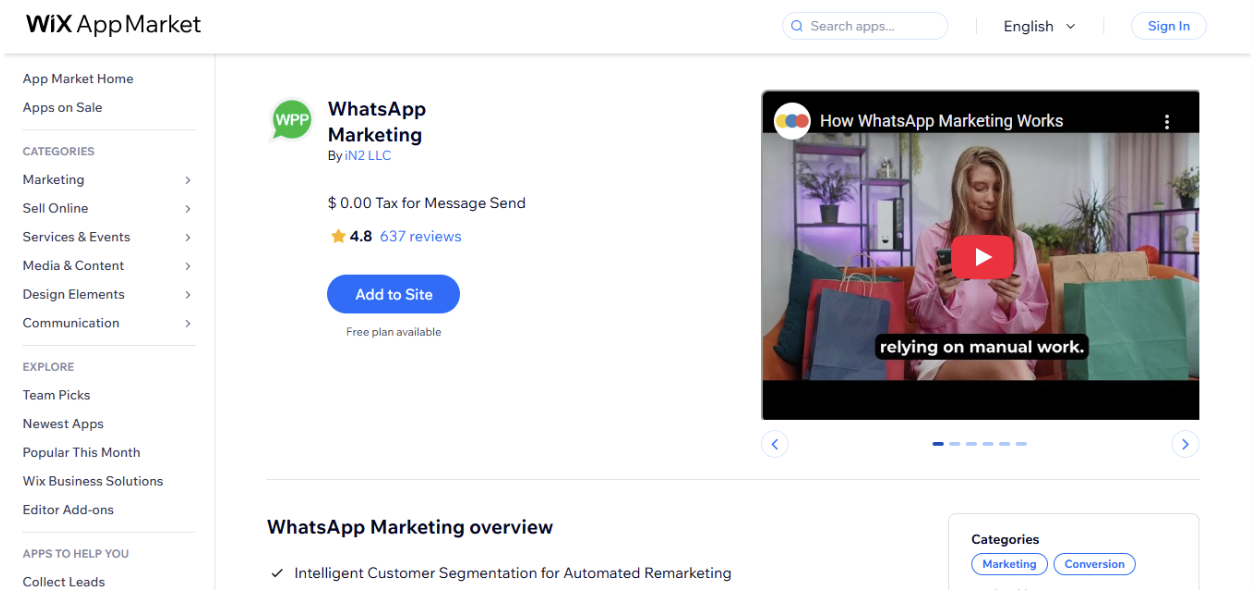Open the Apps on Sale page

pos(62,107)
